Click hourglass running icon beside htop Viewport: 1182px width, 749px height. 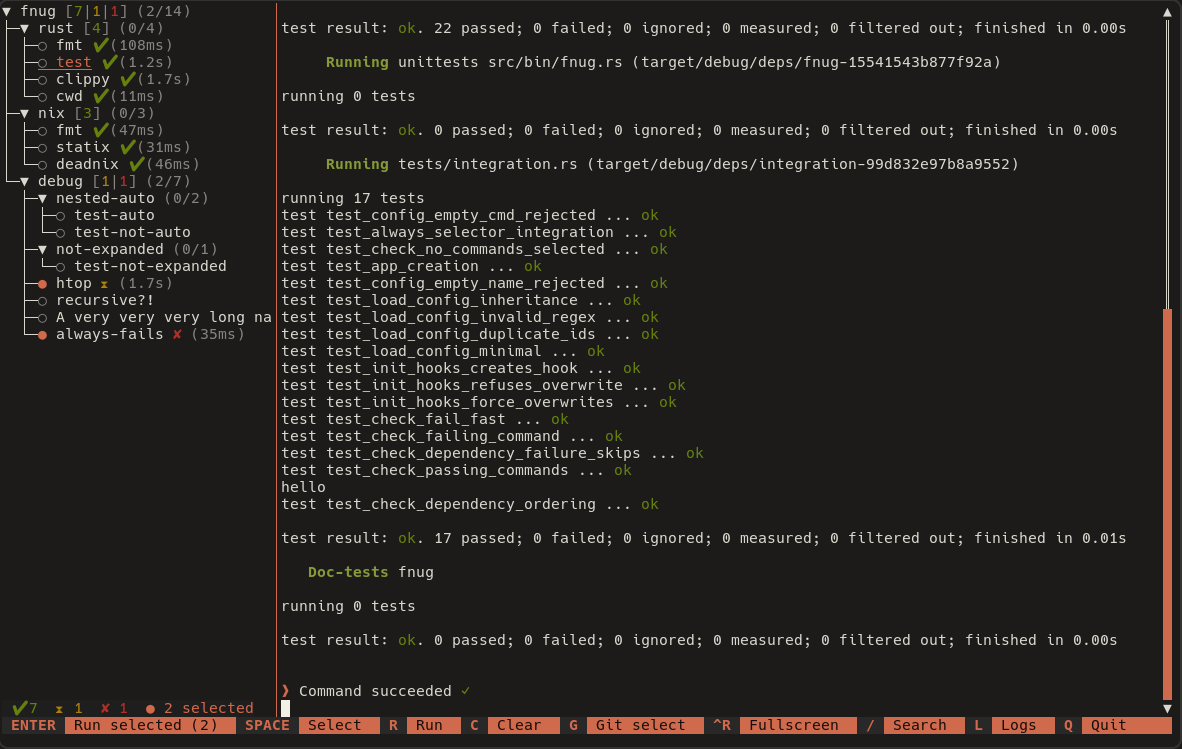[x=104, y=284]
